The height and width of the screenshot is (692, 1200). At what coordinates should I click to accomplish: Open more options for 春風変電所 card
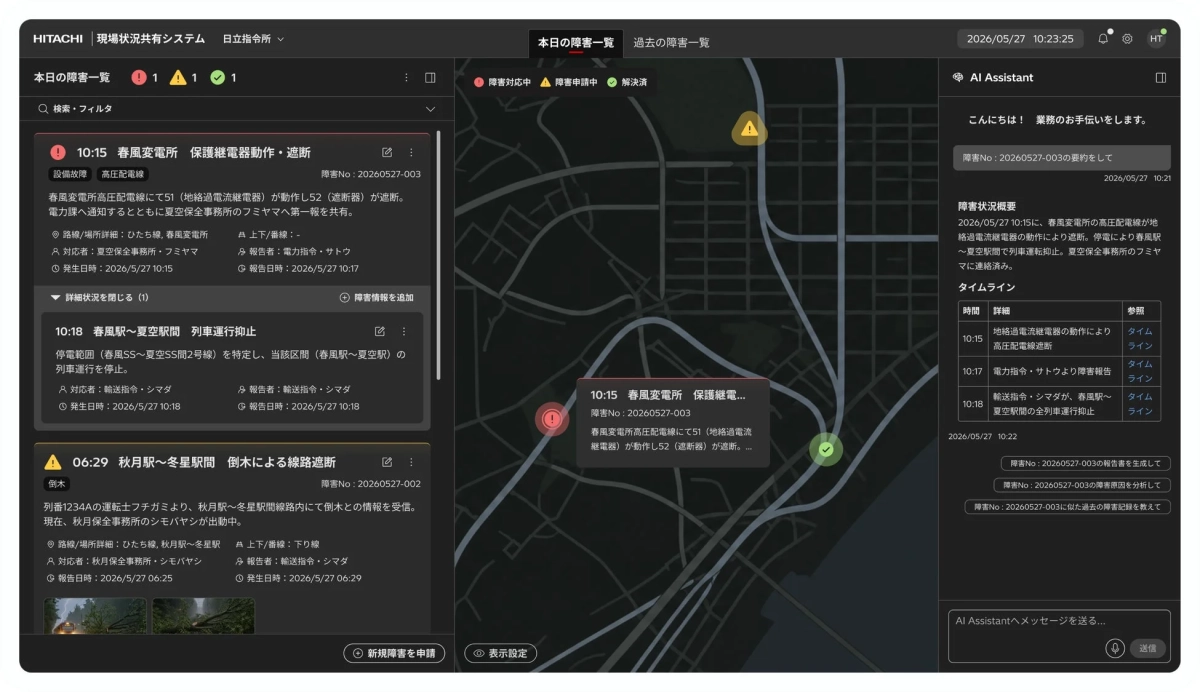tap(411, 152)
